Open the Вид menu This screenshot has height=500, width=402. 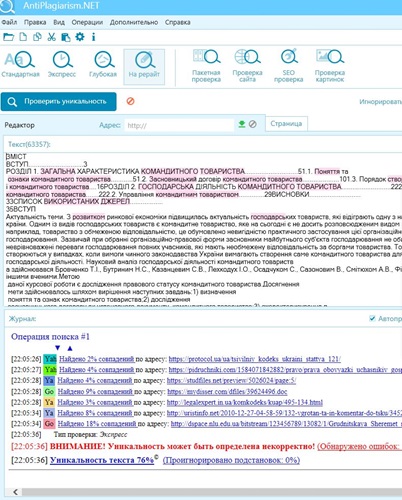[59, 22]
